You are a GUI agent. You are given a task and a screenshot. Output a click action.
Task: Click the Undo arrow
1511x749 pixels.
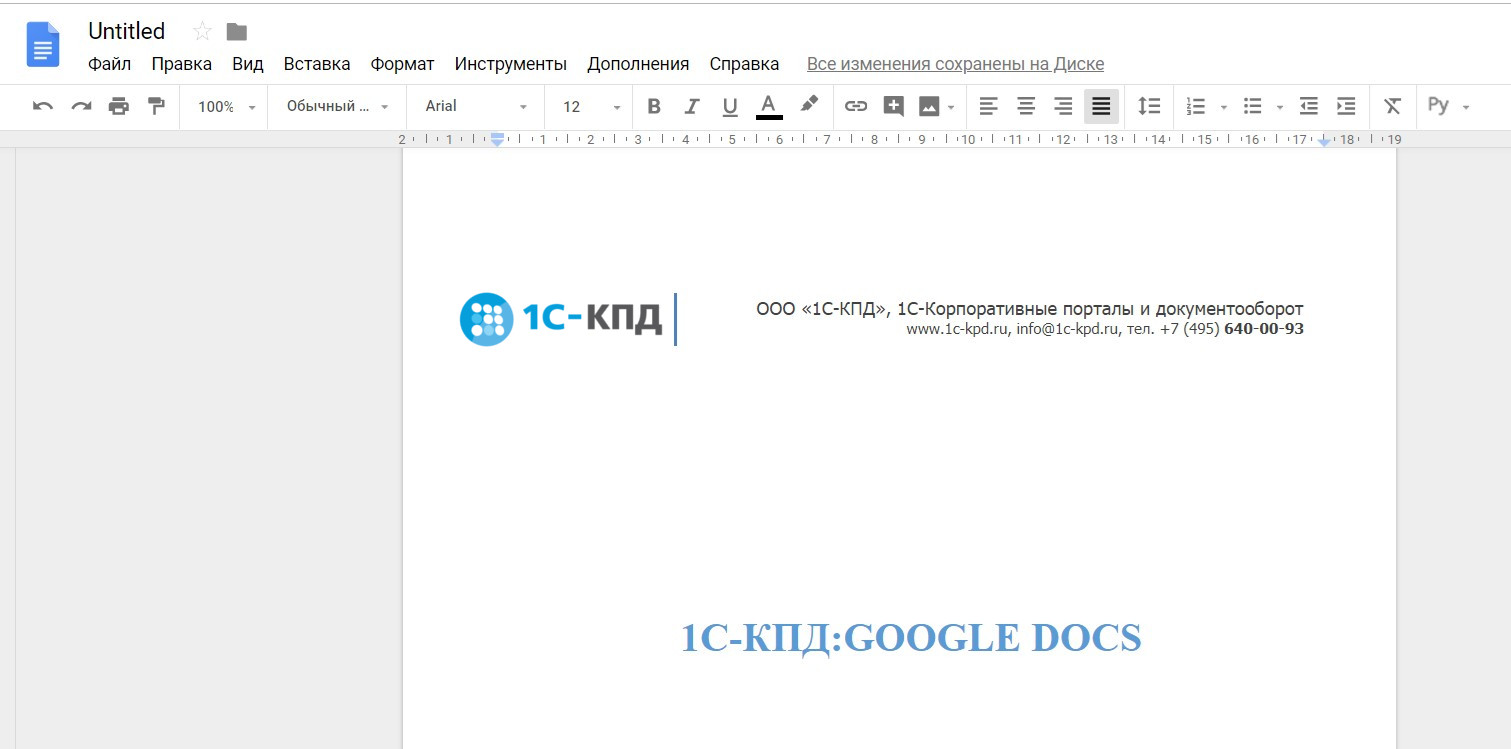point(43,106)
